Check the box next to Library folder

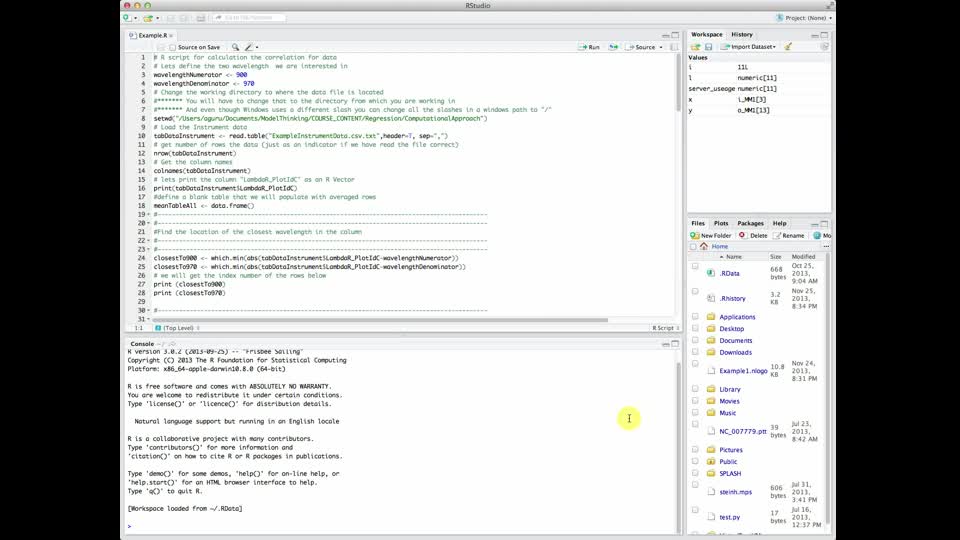pos(695,389)
